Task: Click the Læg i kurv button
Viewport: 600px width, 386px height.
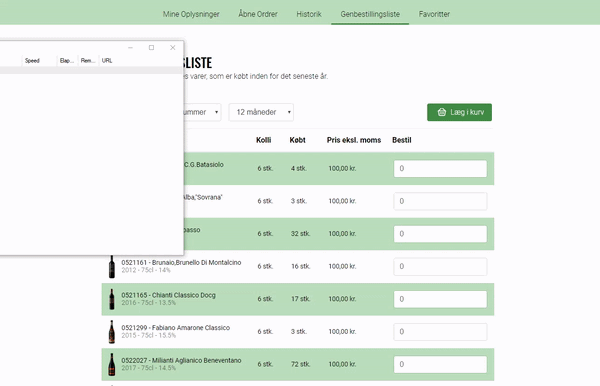Action: (x=460, y=112)
